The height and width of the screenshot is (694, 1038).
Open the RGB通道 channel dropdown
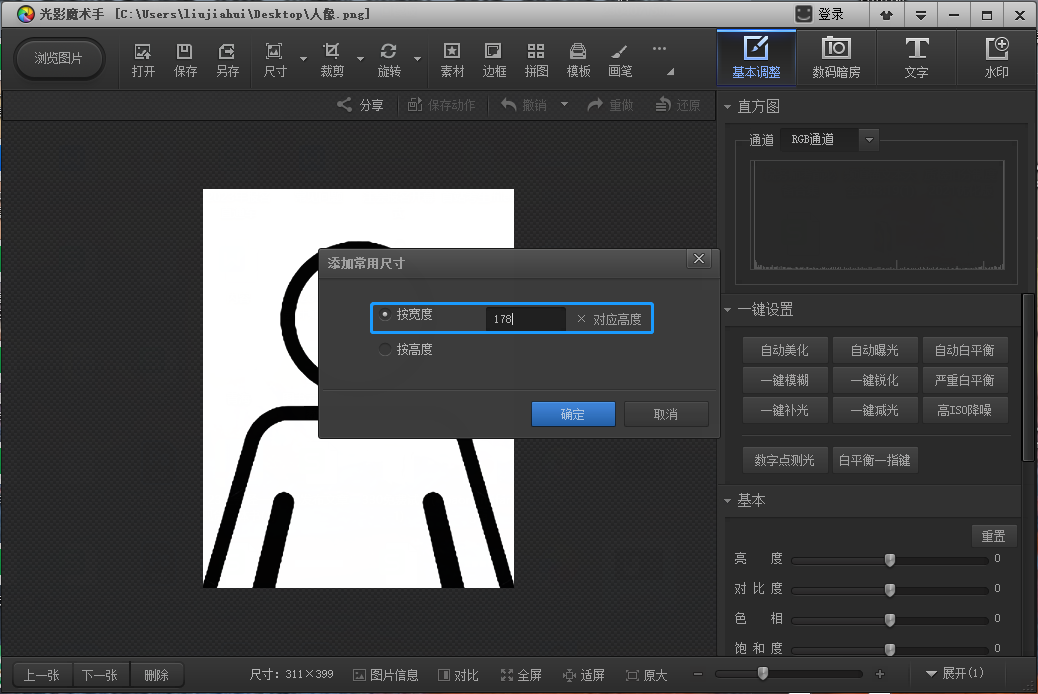(869, 140)
